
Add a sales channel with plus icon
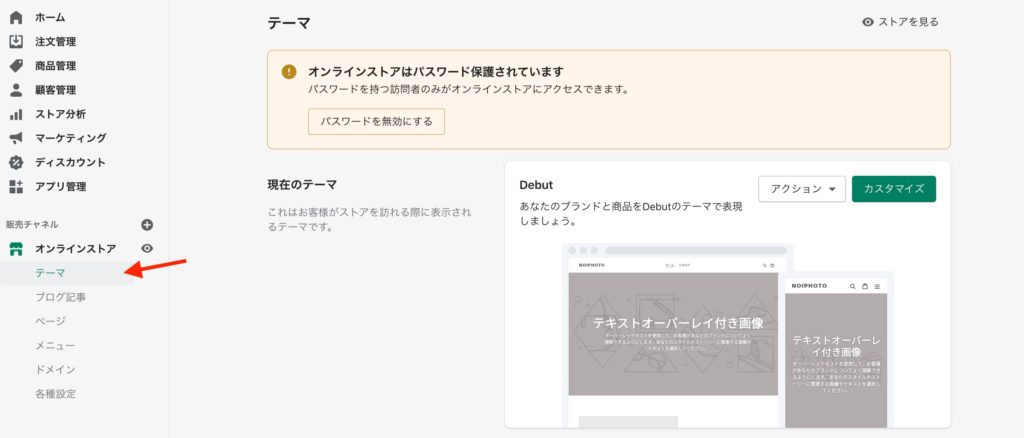(x=147, y=225)
